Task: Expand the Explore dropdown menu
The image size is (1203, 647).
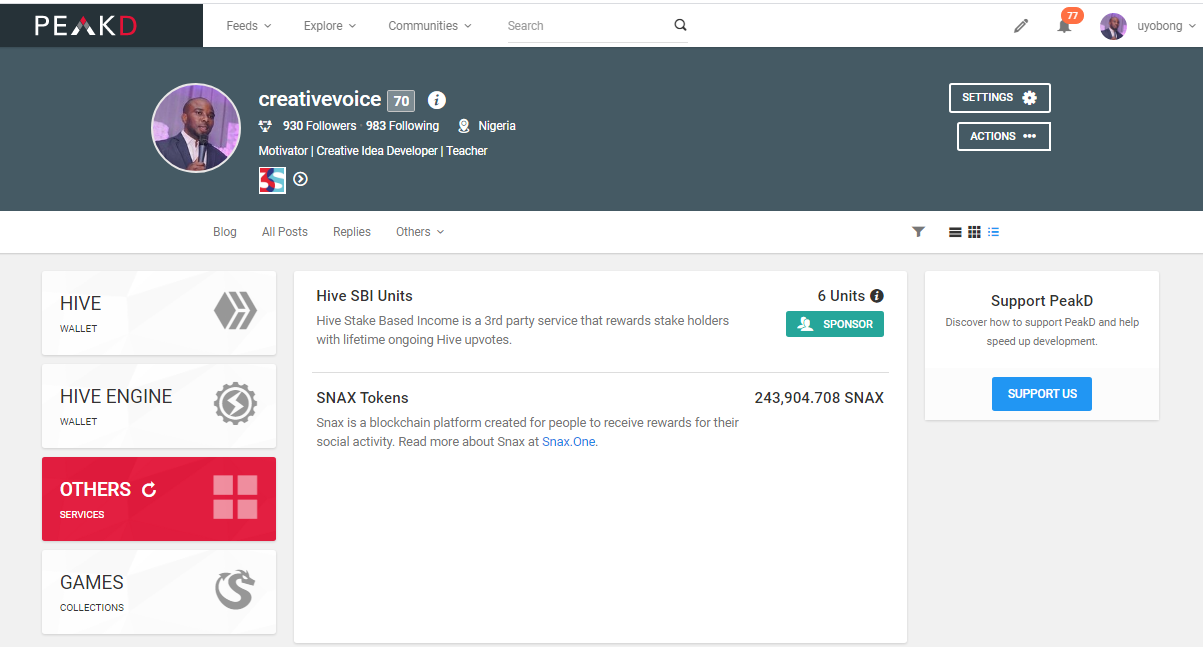Action: (330, 26)
